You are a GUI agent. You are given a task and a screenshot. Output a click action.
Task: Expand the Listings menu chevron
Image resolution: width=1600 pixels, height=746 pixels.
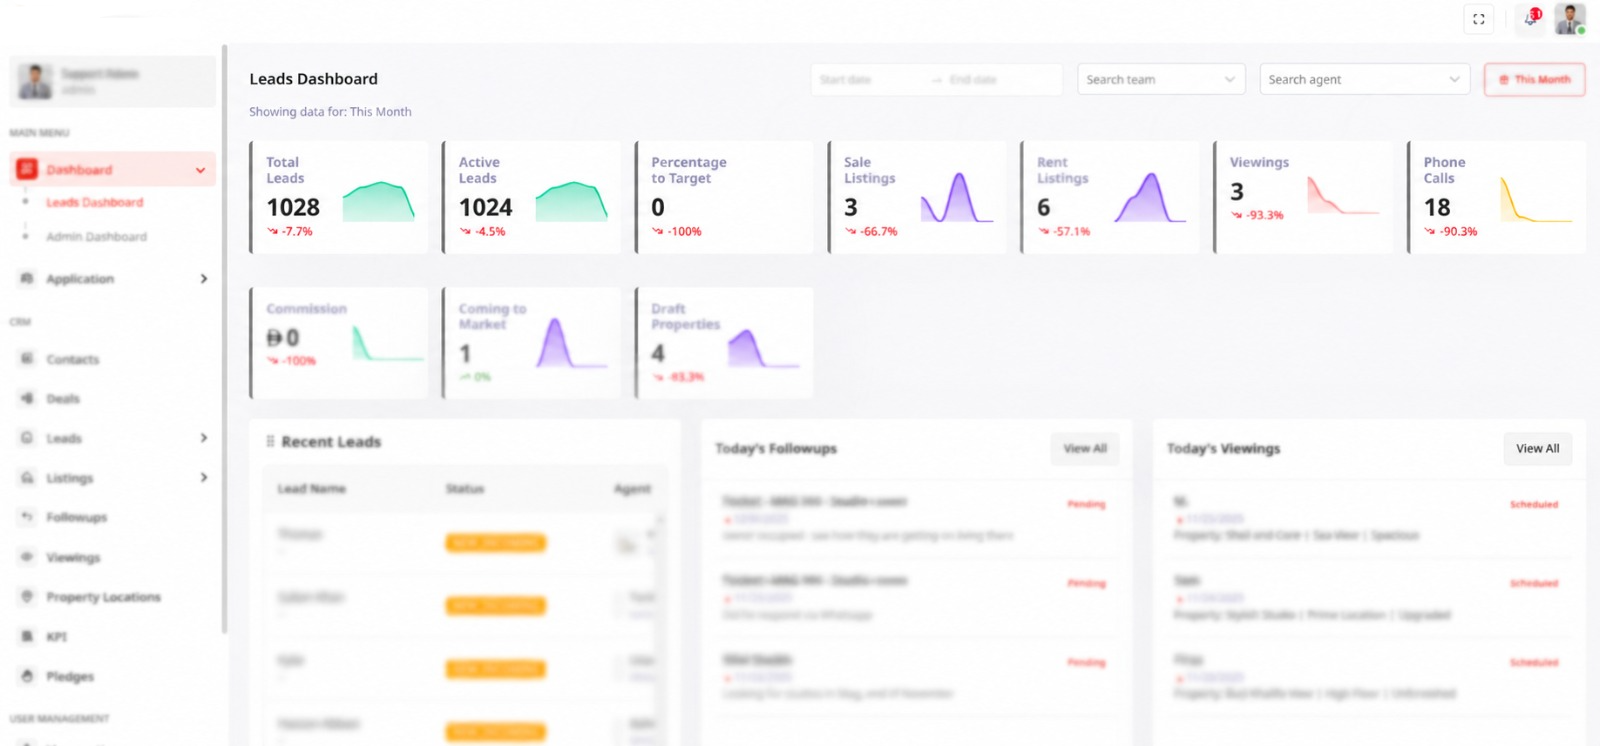click(x=203, y=478)
